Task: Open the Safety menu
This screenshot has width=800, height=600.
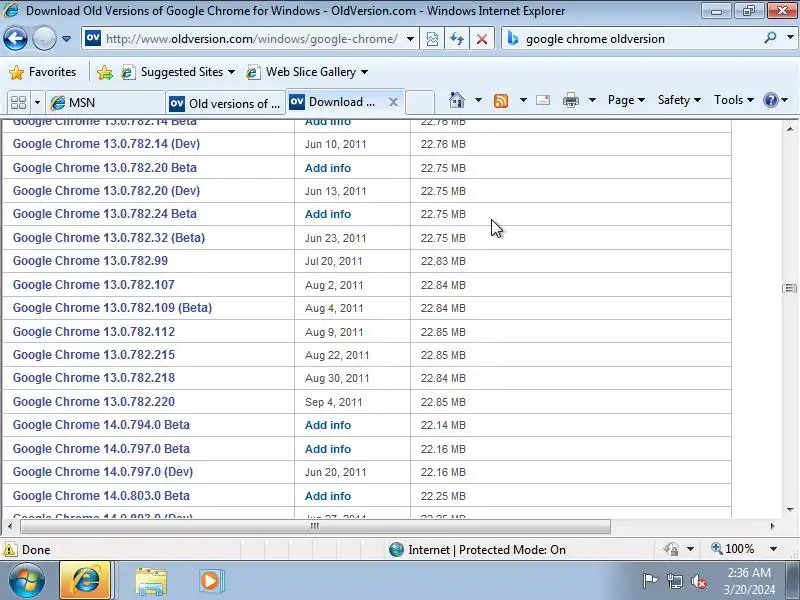Action: pyautogui.click(x=679, y=100)
